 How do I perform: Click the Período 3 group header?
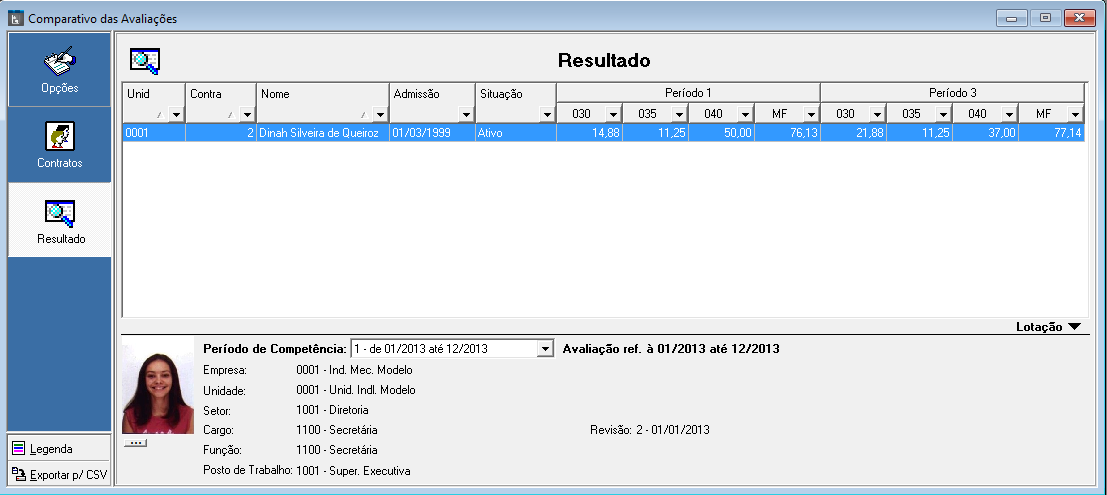click(952, 92)
